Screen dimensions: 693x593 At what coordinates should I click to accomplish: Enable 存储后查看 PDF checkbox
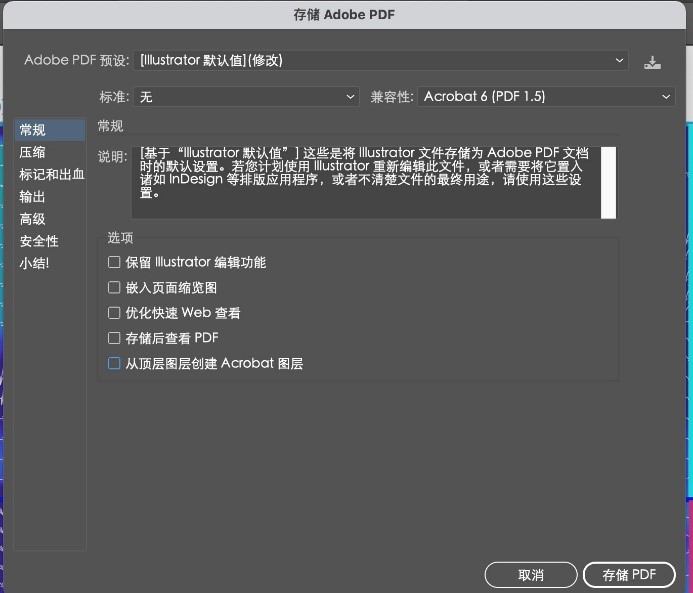click(x=114, y=338)
